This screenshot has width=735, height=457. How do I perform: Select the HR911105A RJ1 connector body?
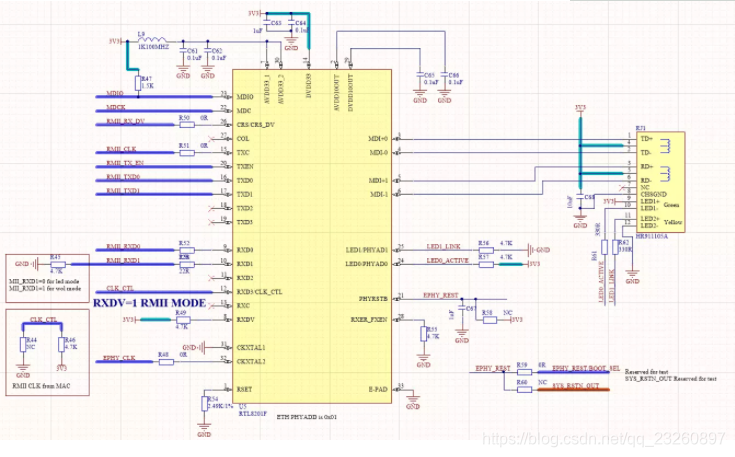[x=660, y=182]
